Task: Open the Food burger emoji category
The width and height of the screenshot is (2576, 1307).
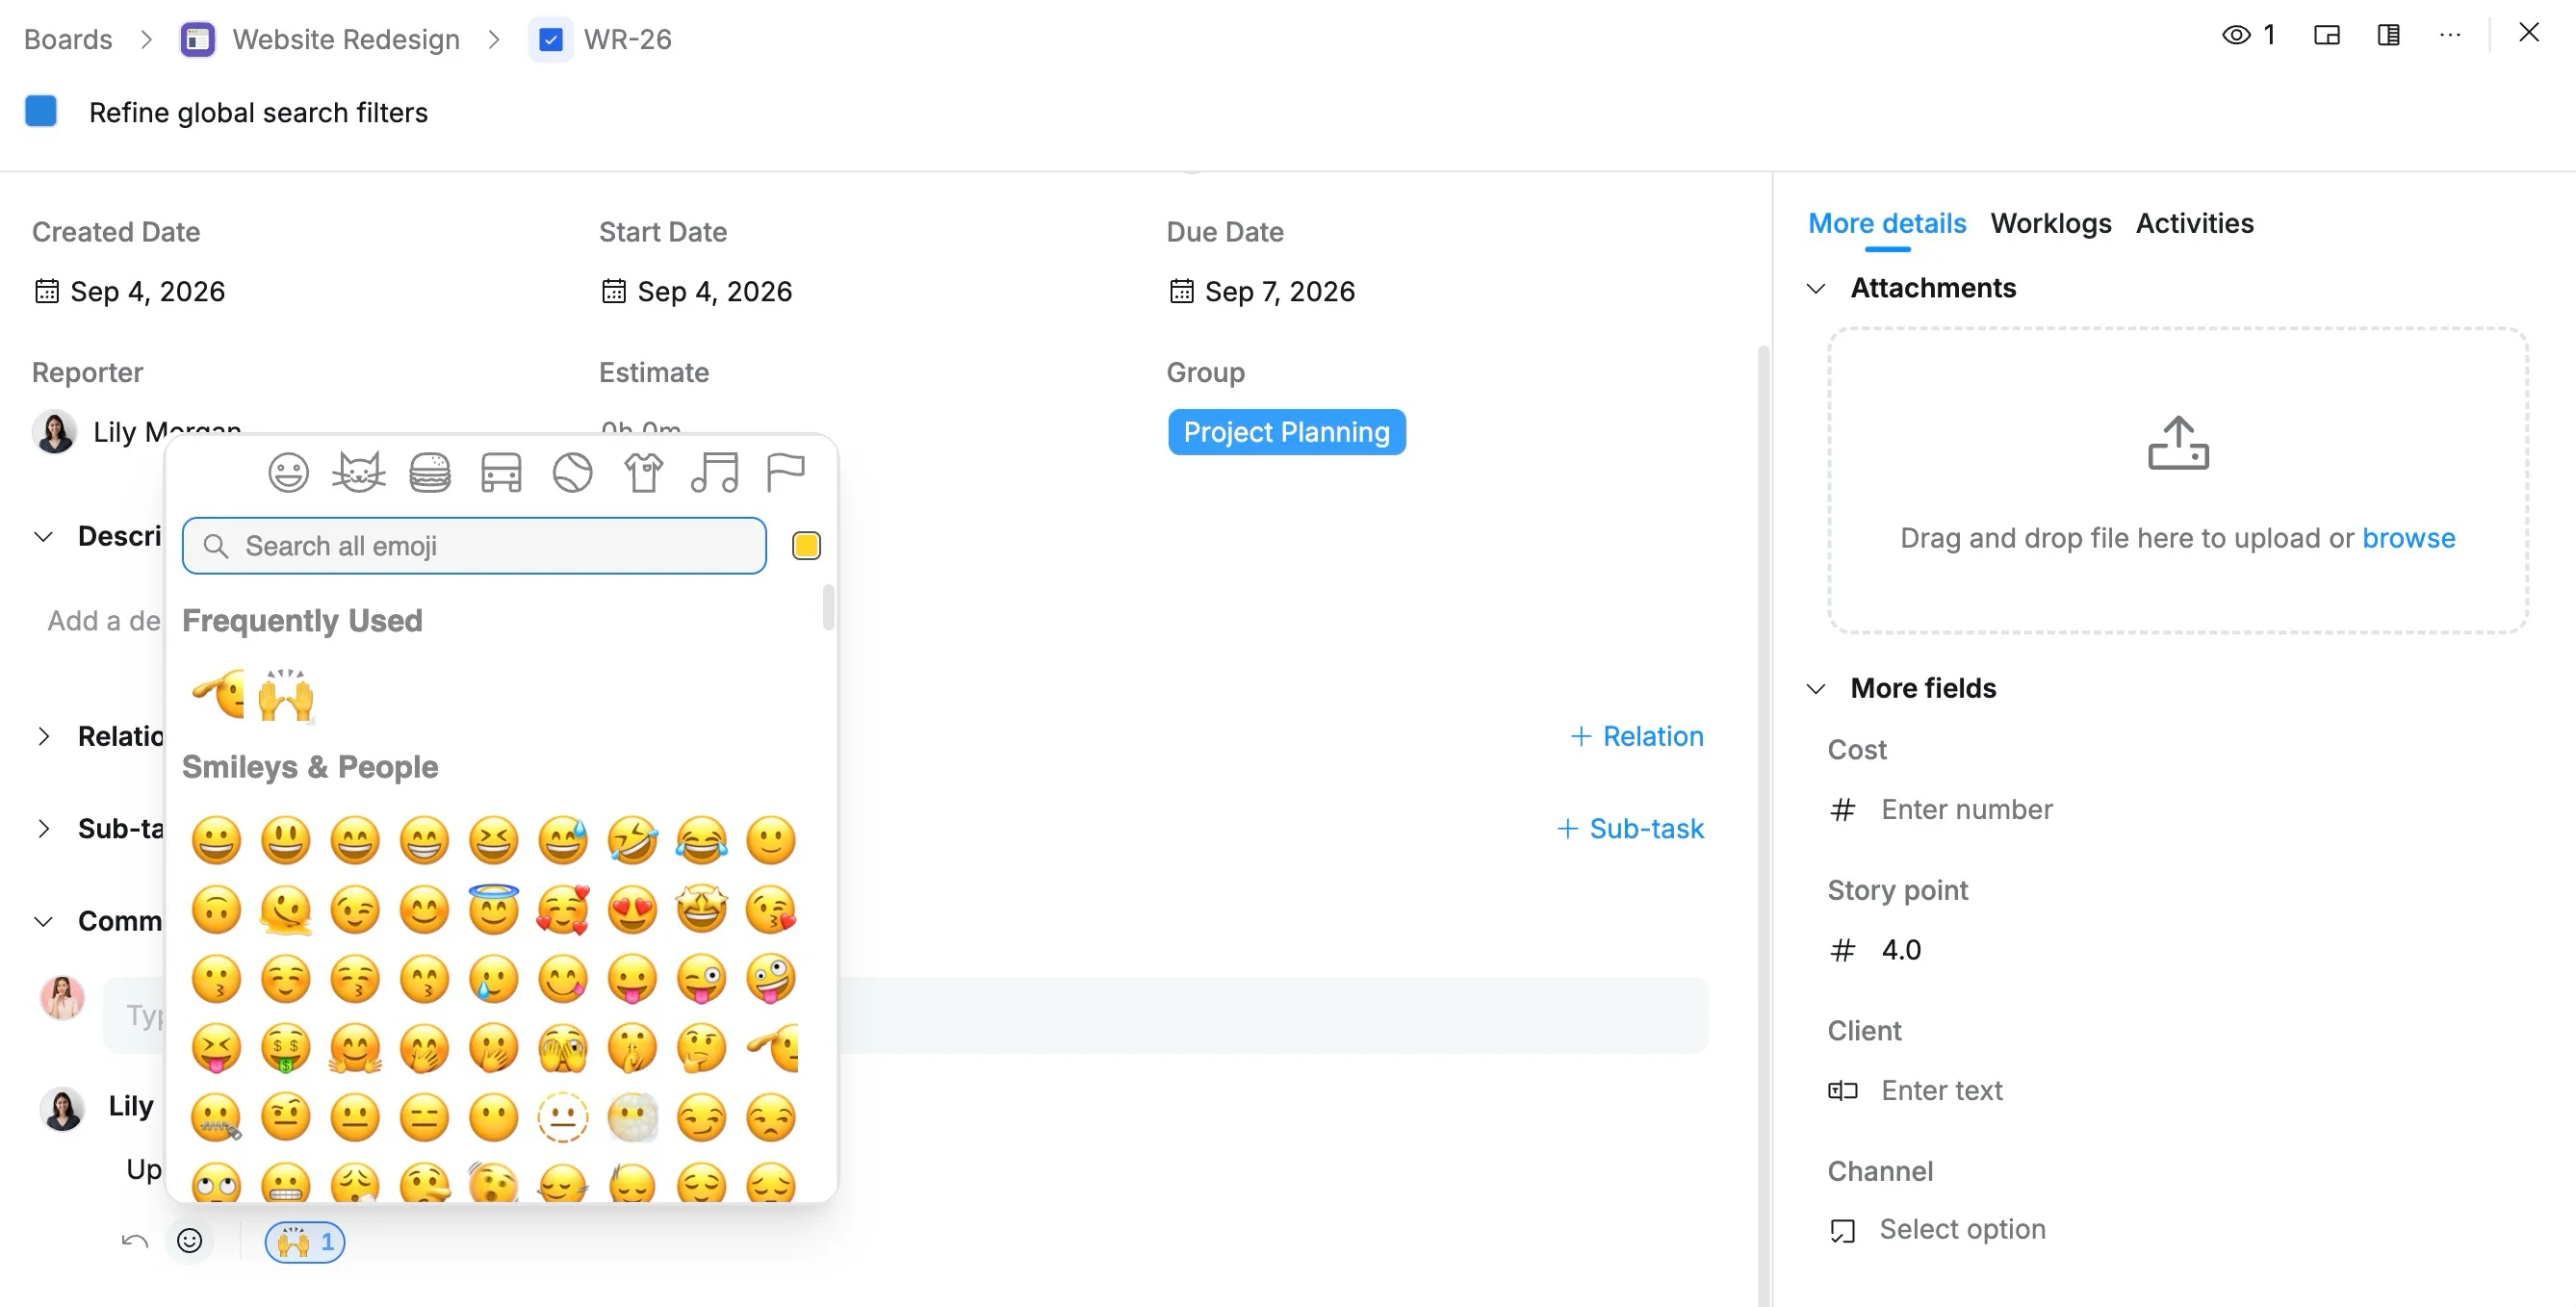Action: click(430, 472)
